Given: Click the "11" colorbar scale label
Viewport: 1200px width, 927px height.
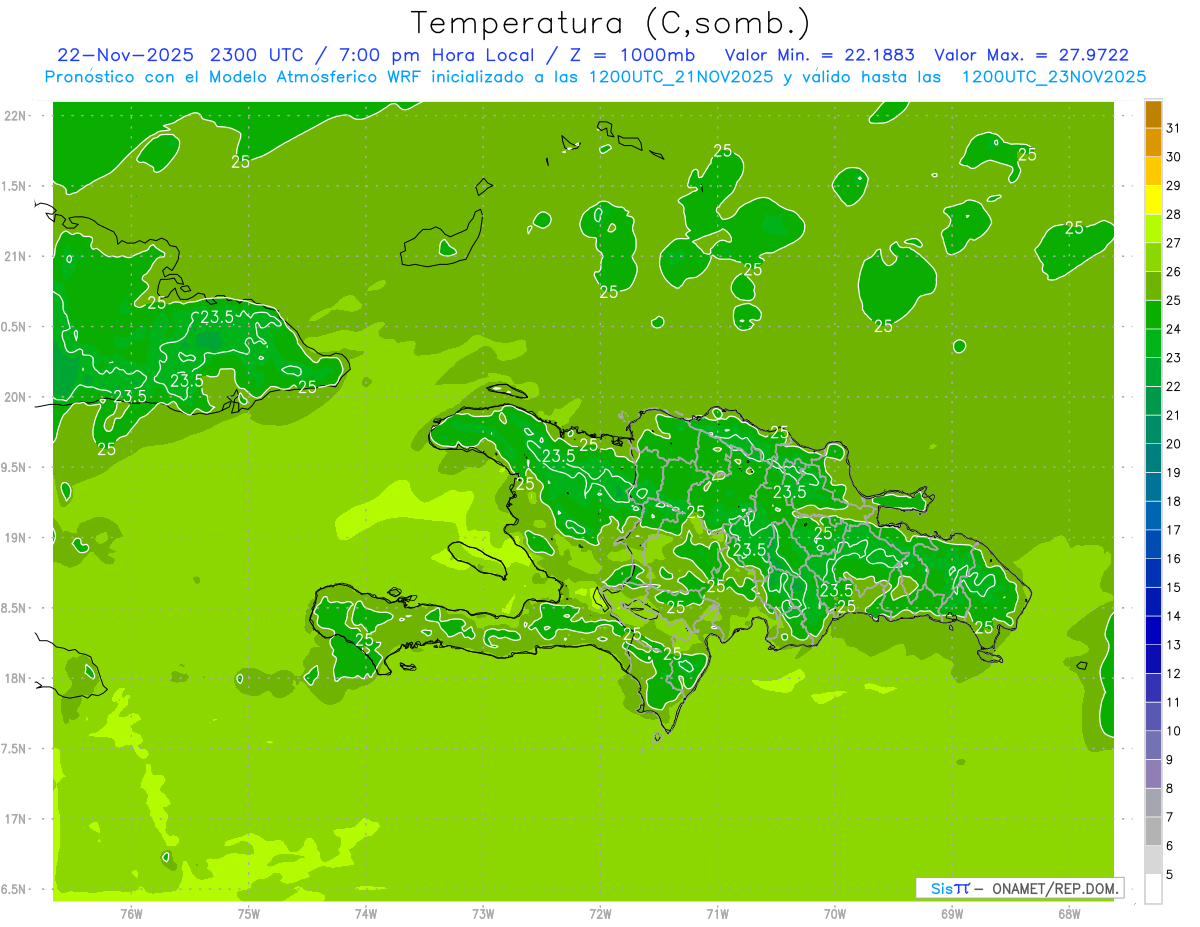Looking at the screenshot, I should (1174, 702).
